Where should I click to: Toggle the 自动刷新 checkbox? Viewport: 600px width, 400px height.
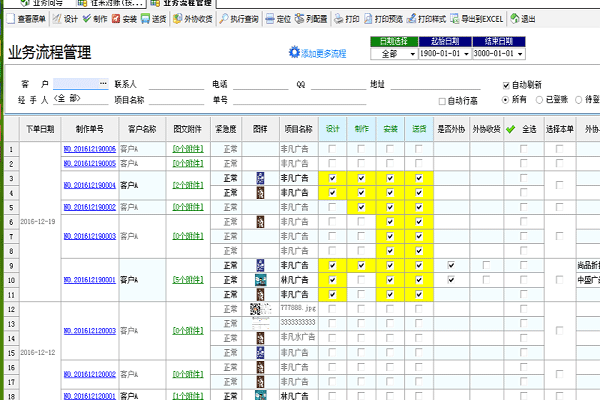click(507, 85)
